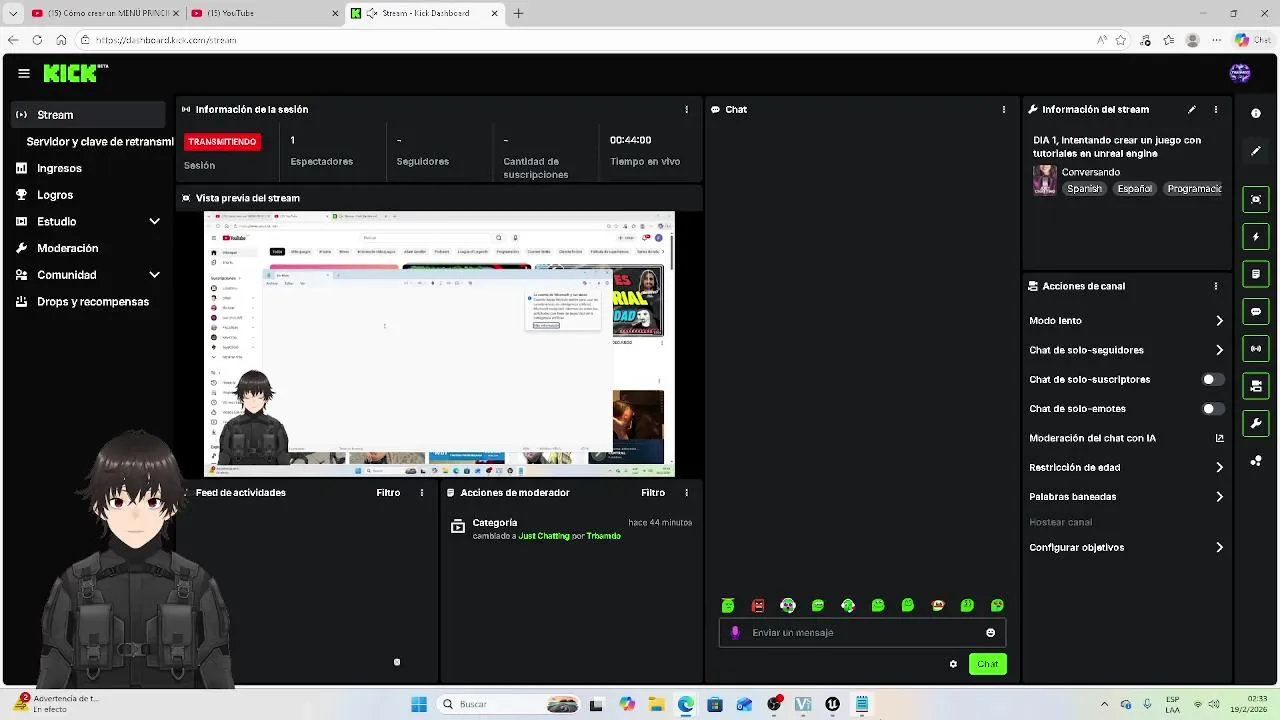Open the hamburger menu beside KICK logo
The width and height of the screenshot is (1280, 720).
[x=24, y=73]
